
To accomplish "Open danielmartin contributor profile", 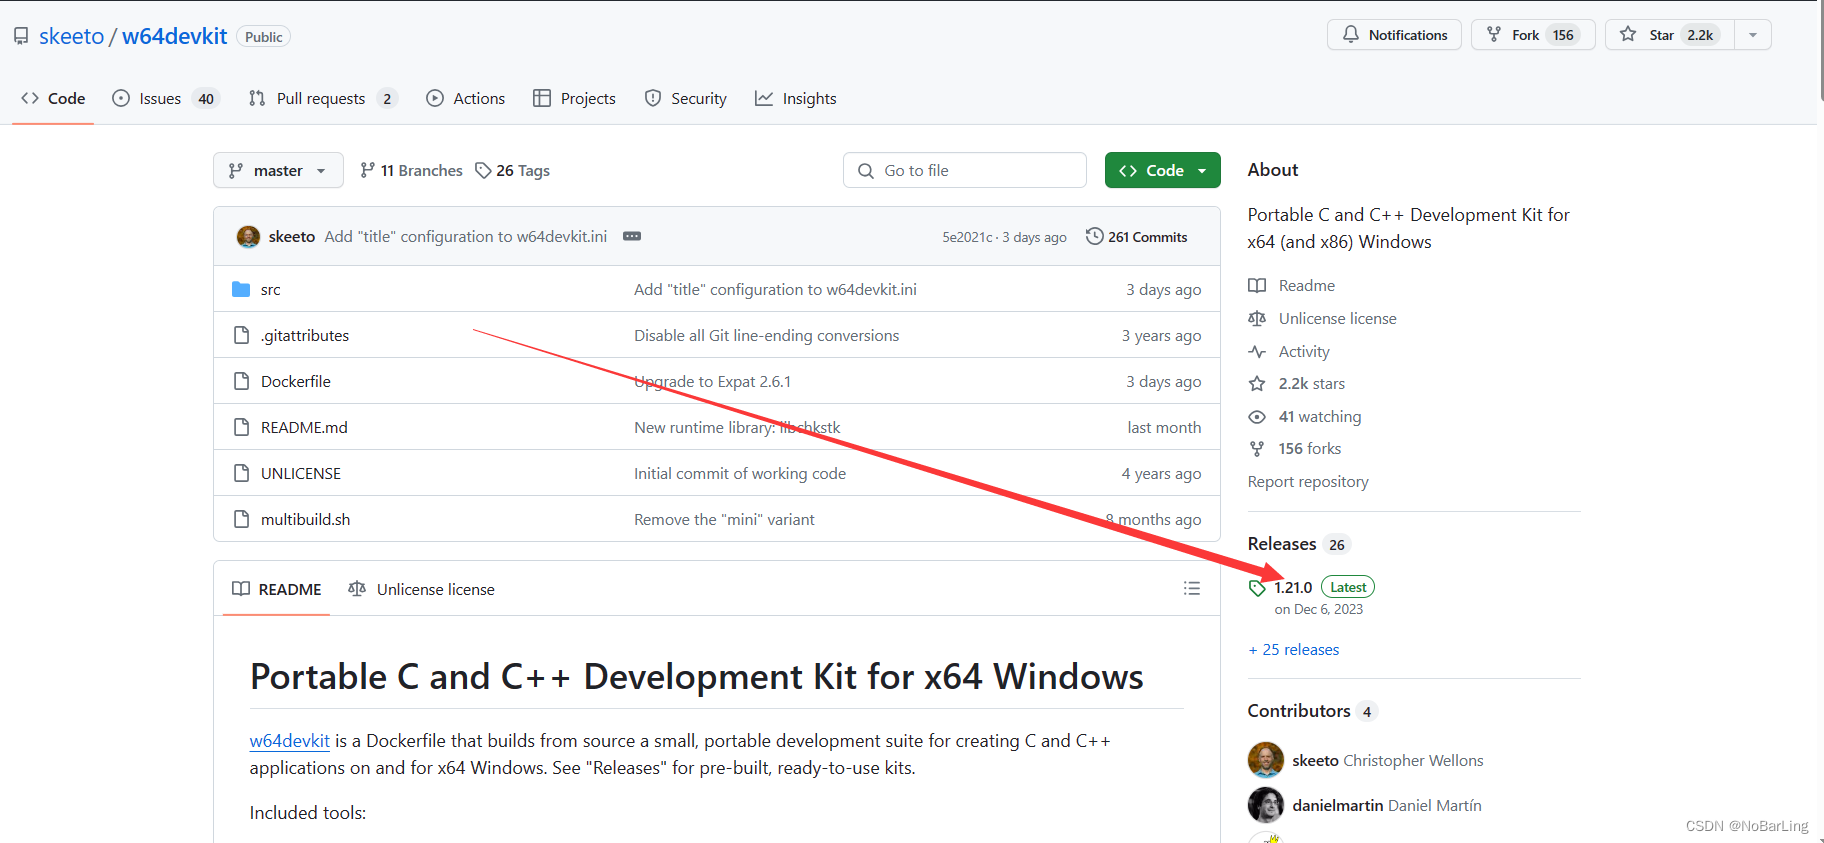I will 1387,805.
